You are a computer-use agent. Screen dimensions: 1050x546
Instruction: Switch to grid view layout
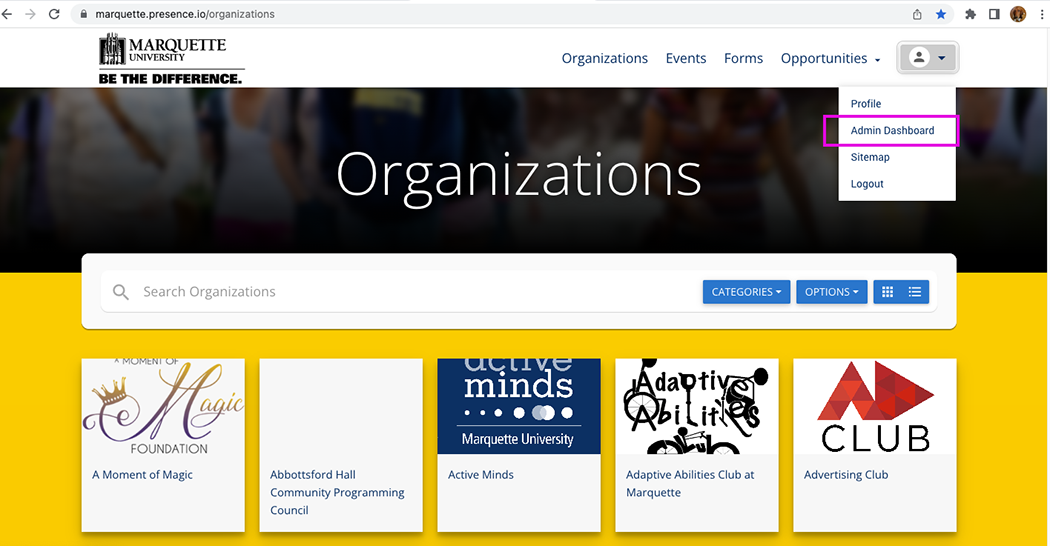tap(887, 292)
